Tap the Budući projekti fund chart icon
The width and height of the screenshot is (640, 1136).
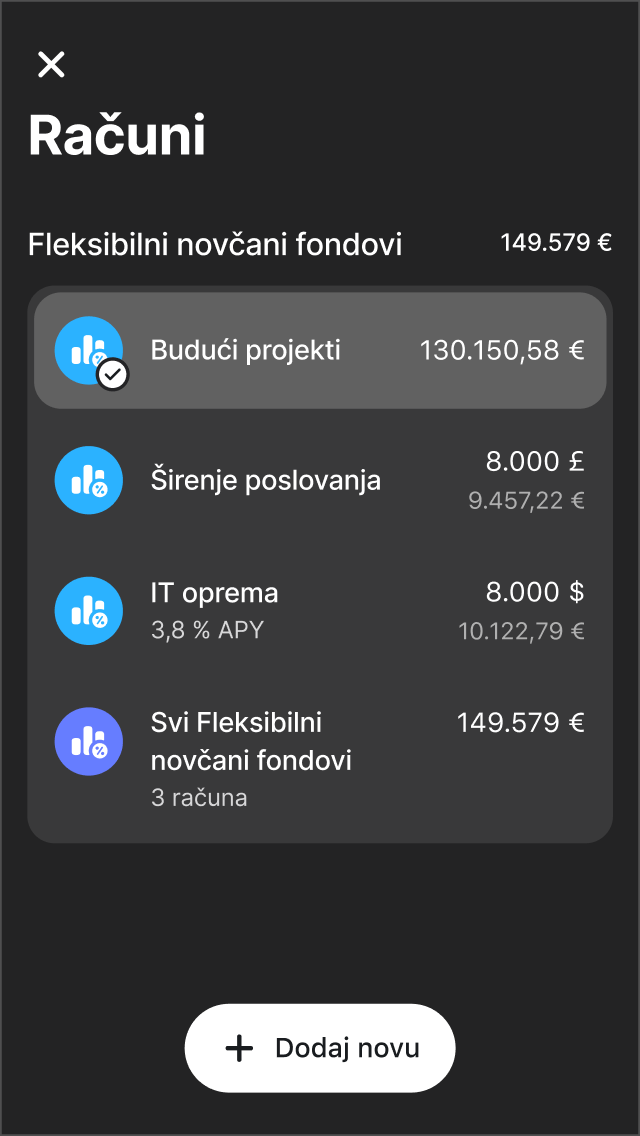click(88, 350)
